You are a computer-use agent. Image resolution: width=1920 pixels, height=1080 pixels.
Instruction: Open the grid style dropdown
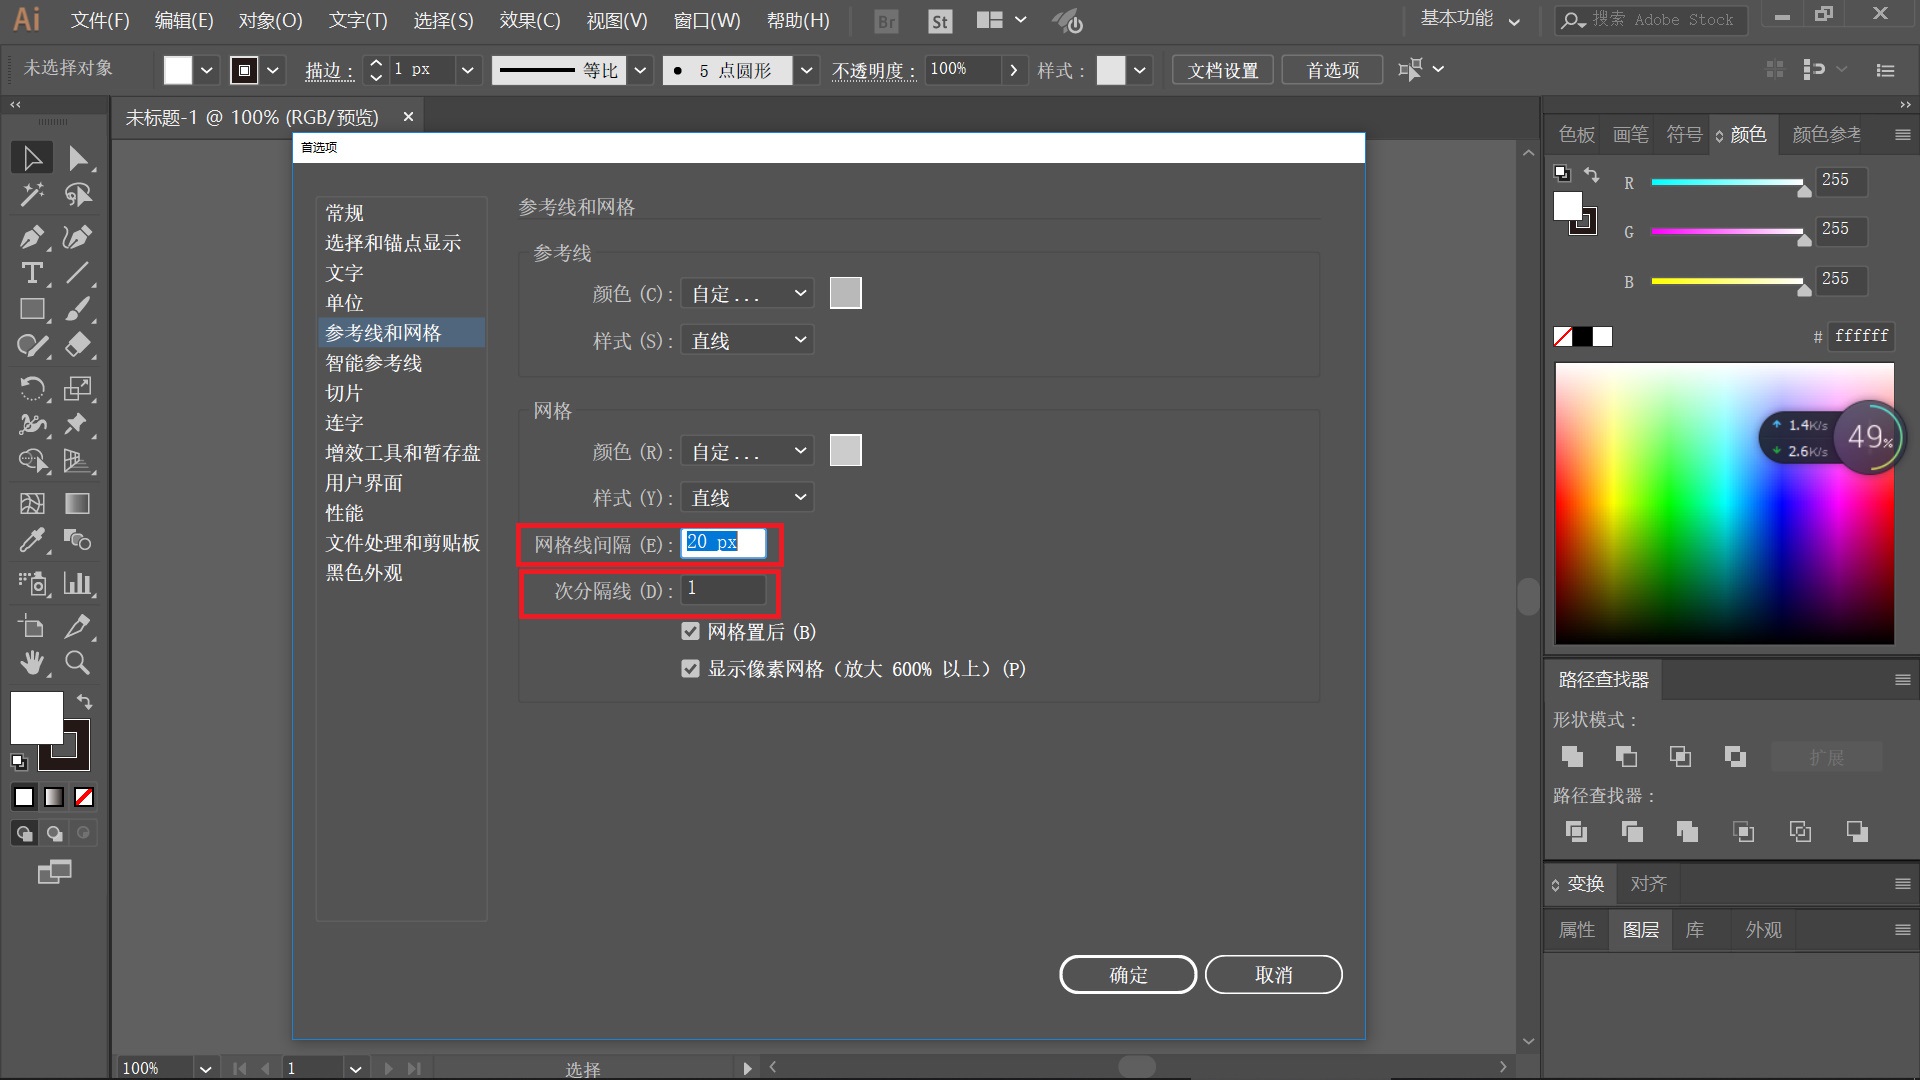point(747,498)
